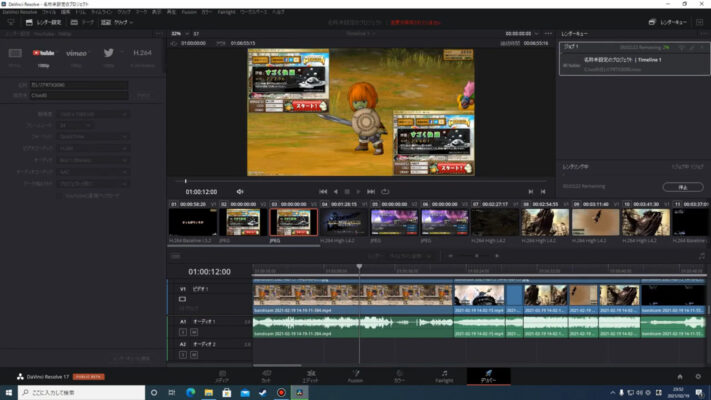Play forward in the viewer
The width and height of the screenshot is (711, 400).
(358, 192)
